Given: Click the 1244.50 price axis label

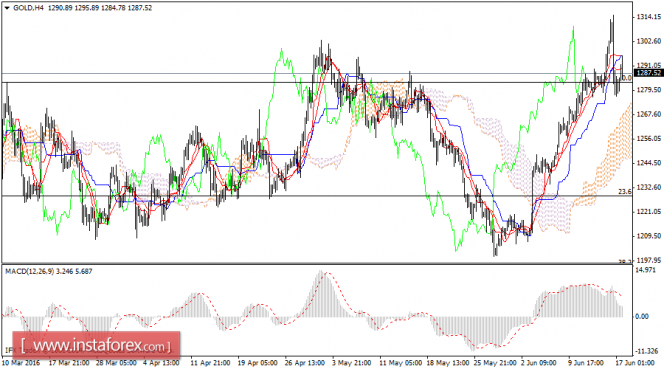Looking at the screenshot, I should [x=649, y=163].
